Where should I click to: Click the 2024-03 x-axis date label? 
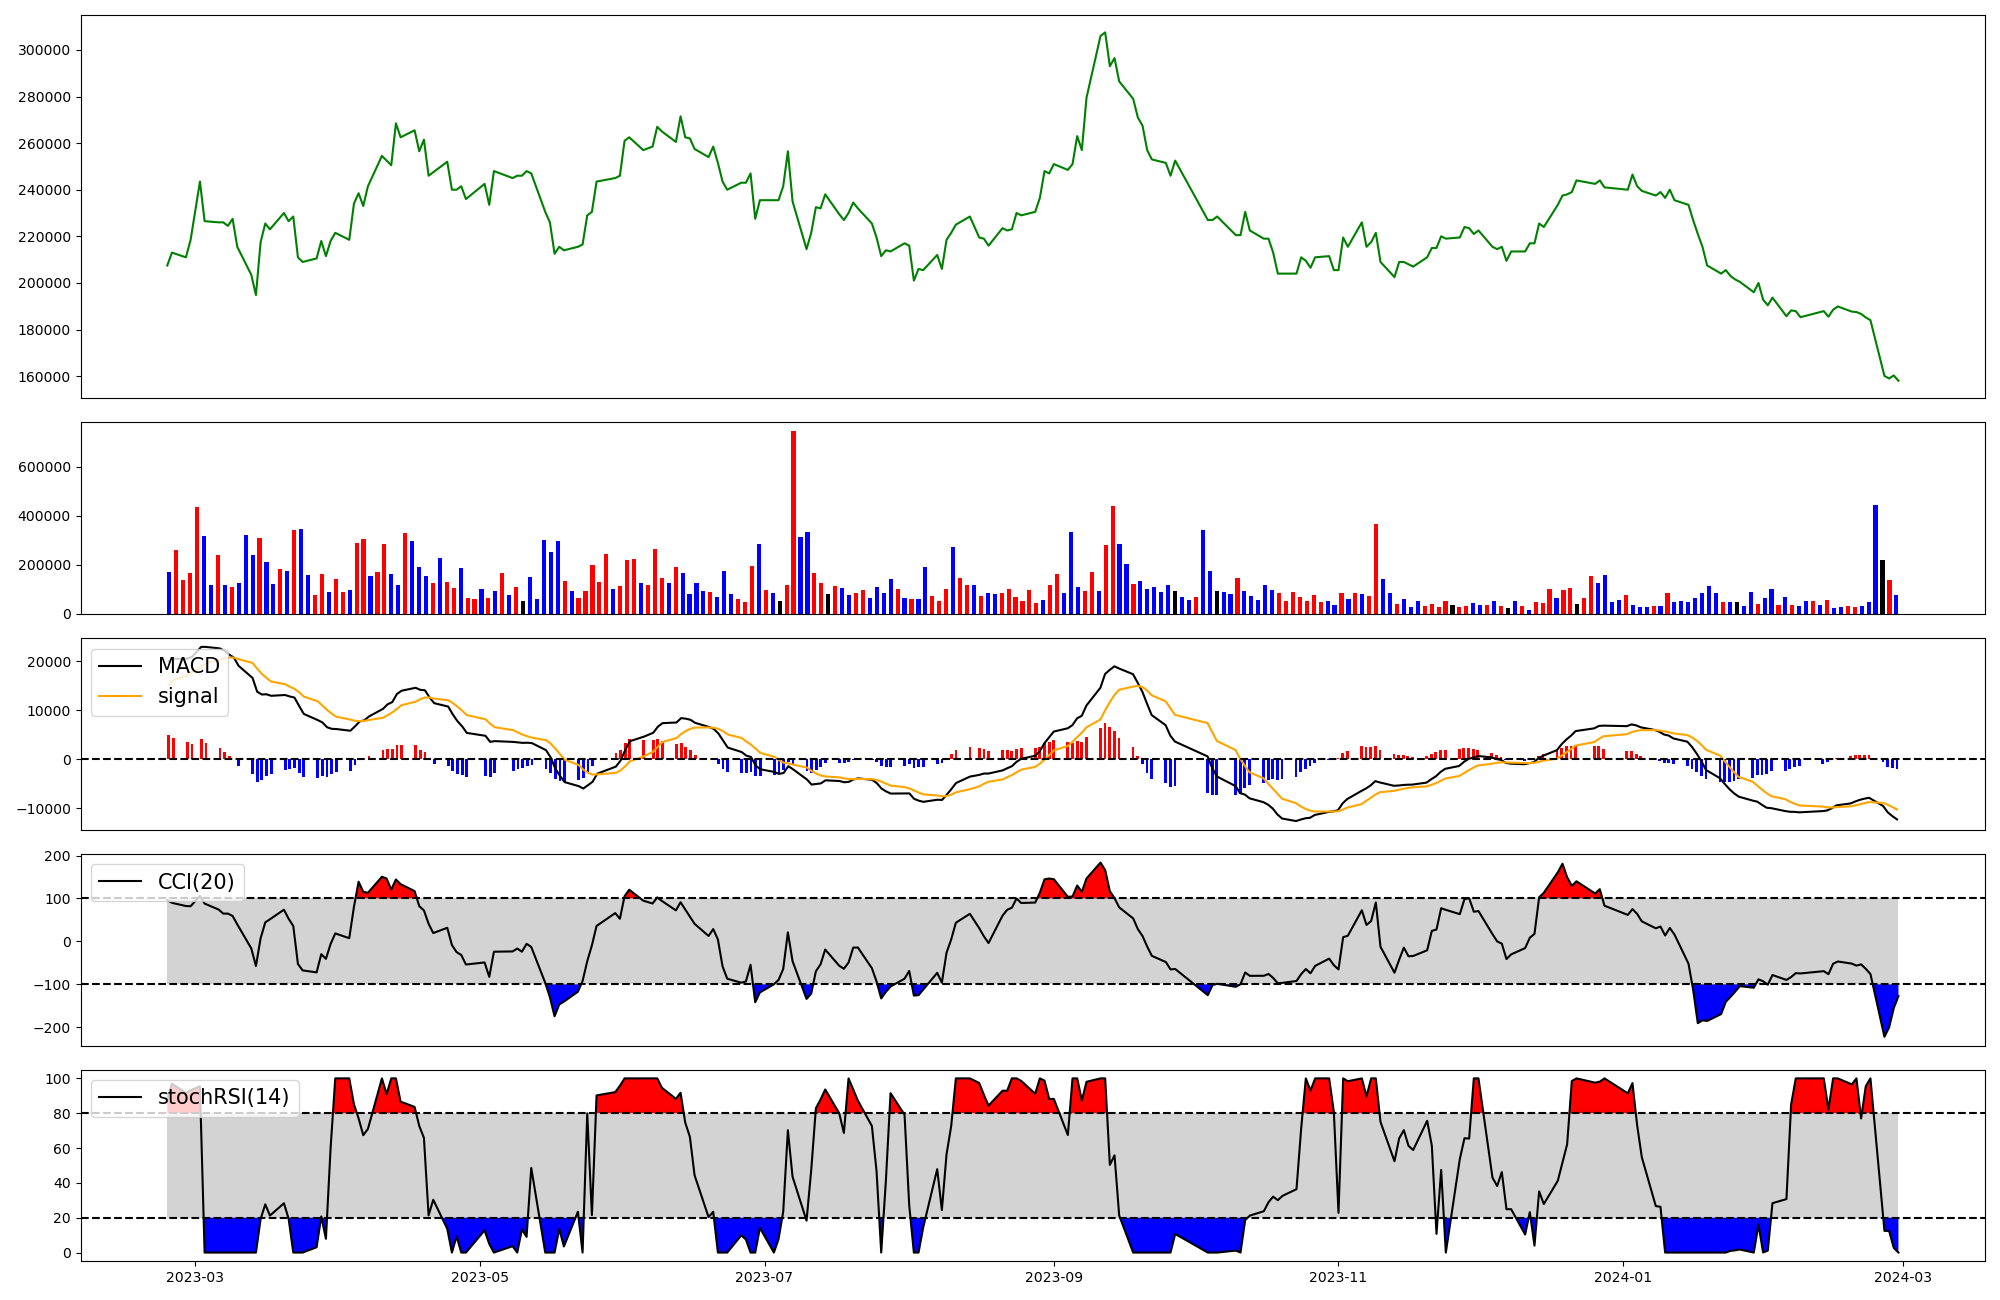(1903, 1277)
